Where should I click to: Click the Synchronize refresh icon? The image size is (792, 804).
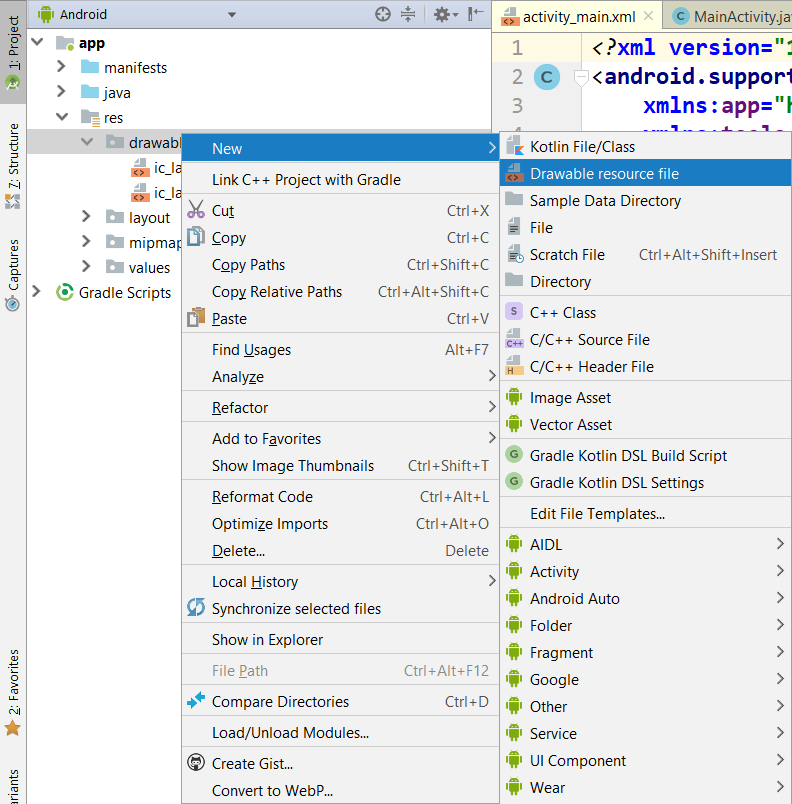[196, 608]
